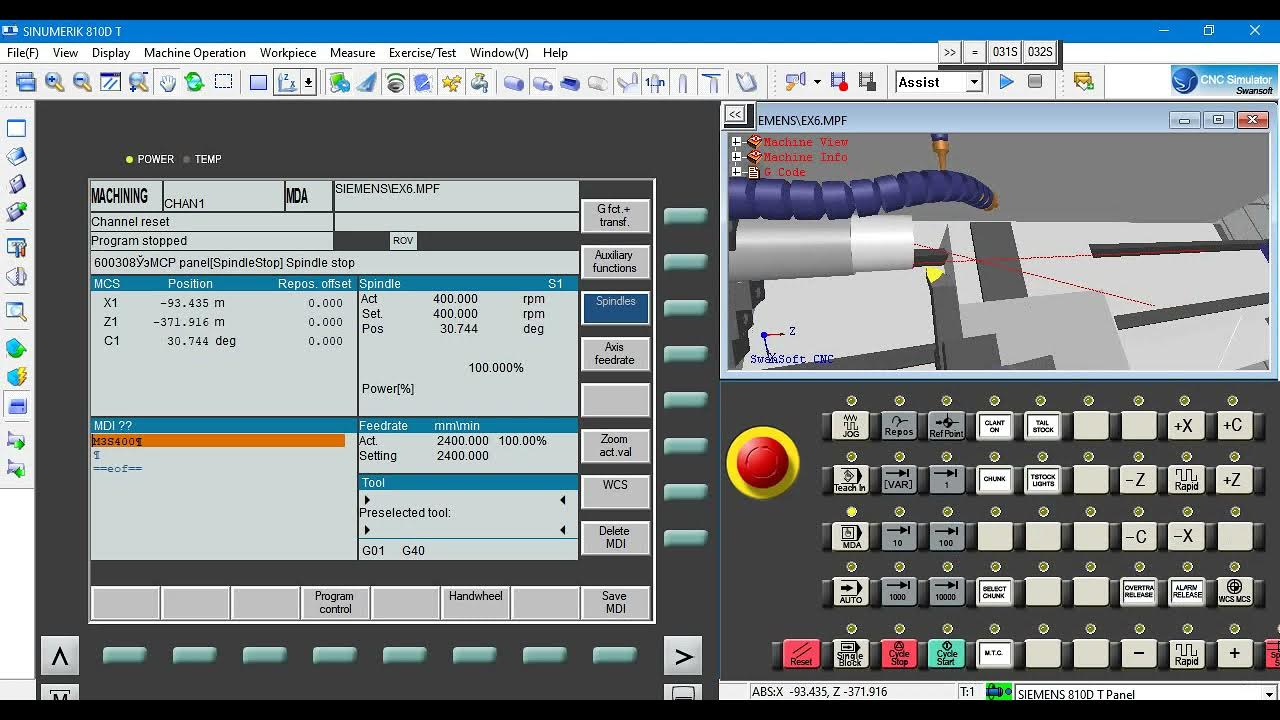Click the Spindles softkey
Screen dimensions: 1280x720
pyautogui.click(x=616, y=307)
